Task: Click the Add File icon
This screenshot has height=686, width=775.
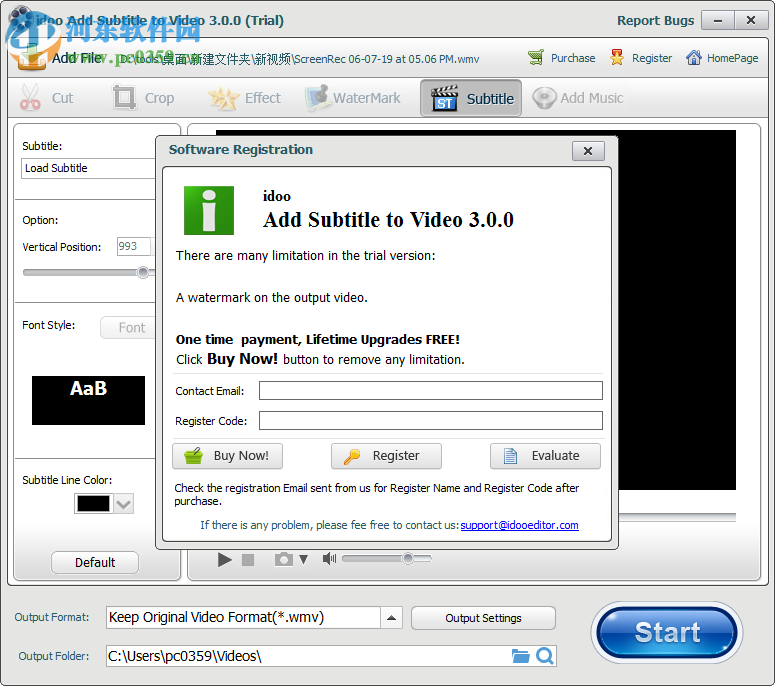Action: (x=30, y=56)
